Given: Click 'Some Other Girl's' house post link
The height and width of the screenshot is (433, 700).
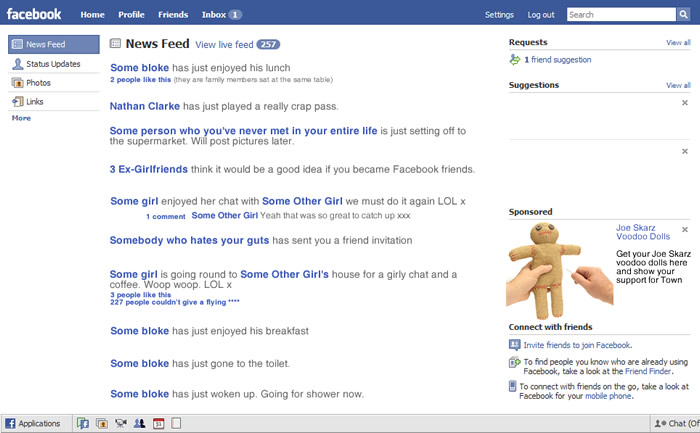Looking at the screenshot, I should pos(284,274).
